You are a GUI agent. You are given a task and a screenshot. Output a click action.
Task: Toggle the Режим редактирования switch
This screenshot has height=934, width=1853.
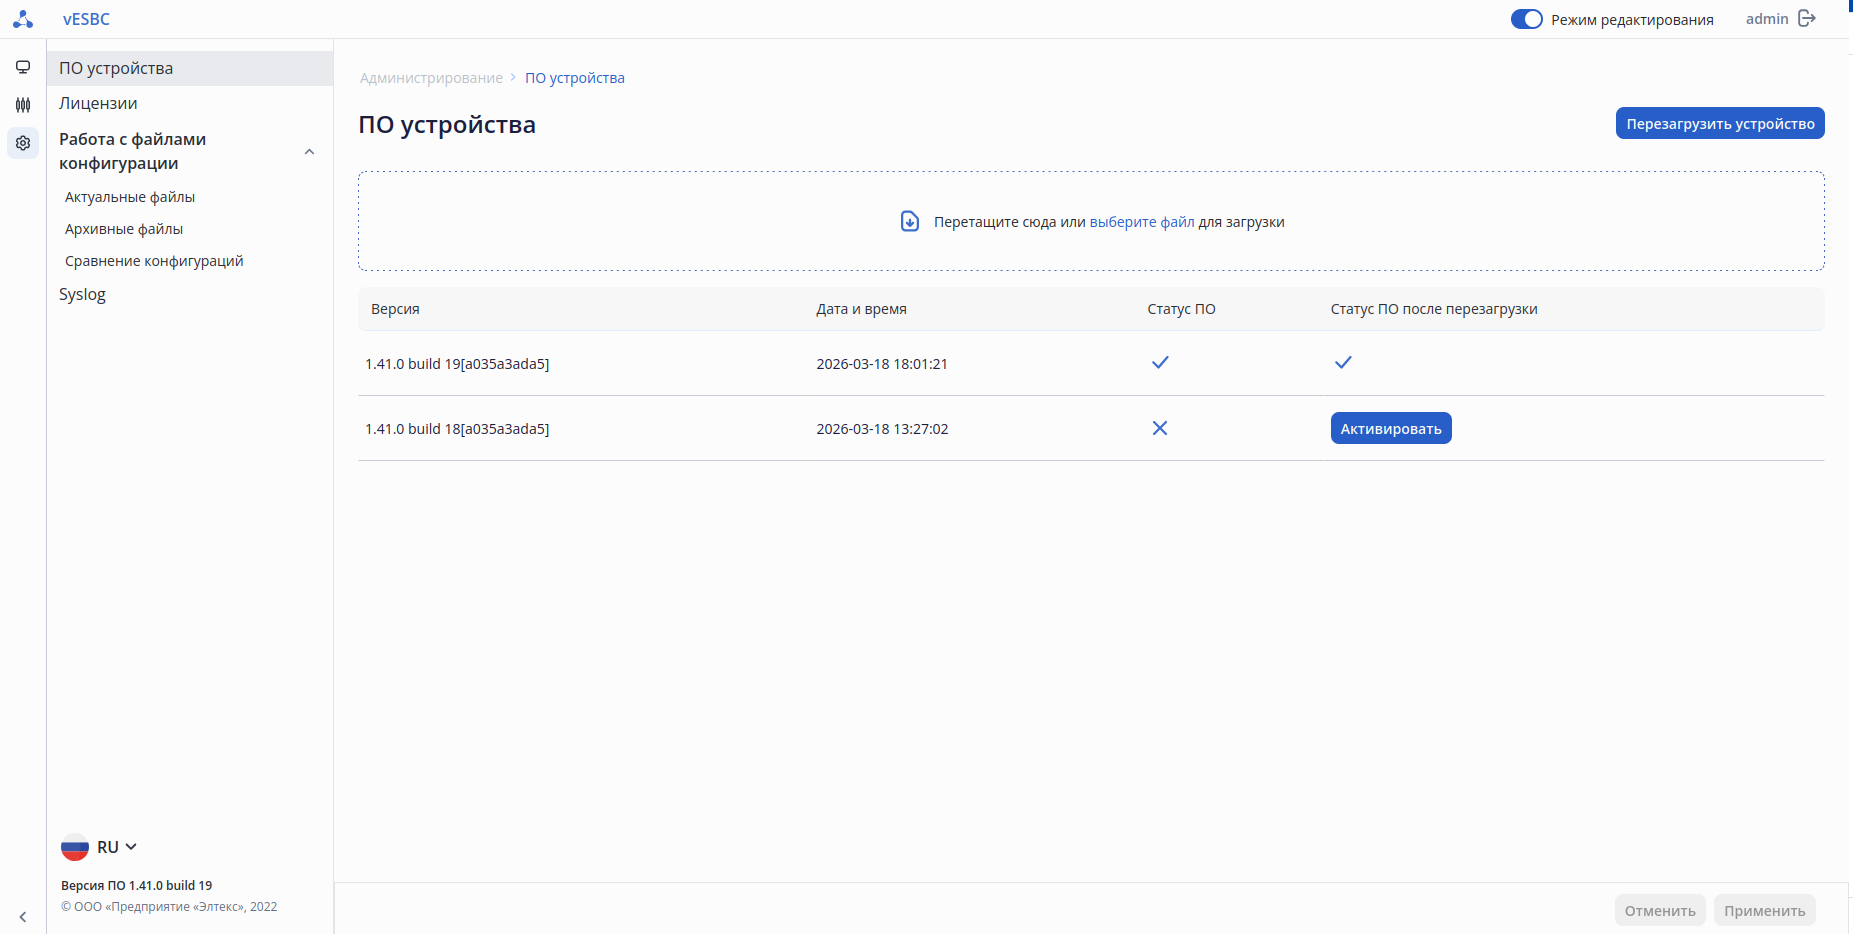[x=1526, y=19]
